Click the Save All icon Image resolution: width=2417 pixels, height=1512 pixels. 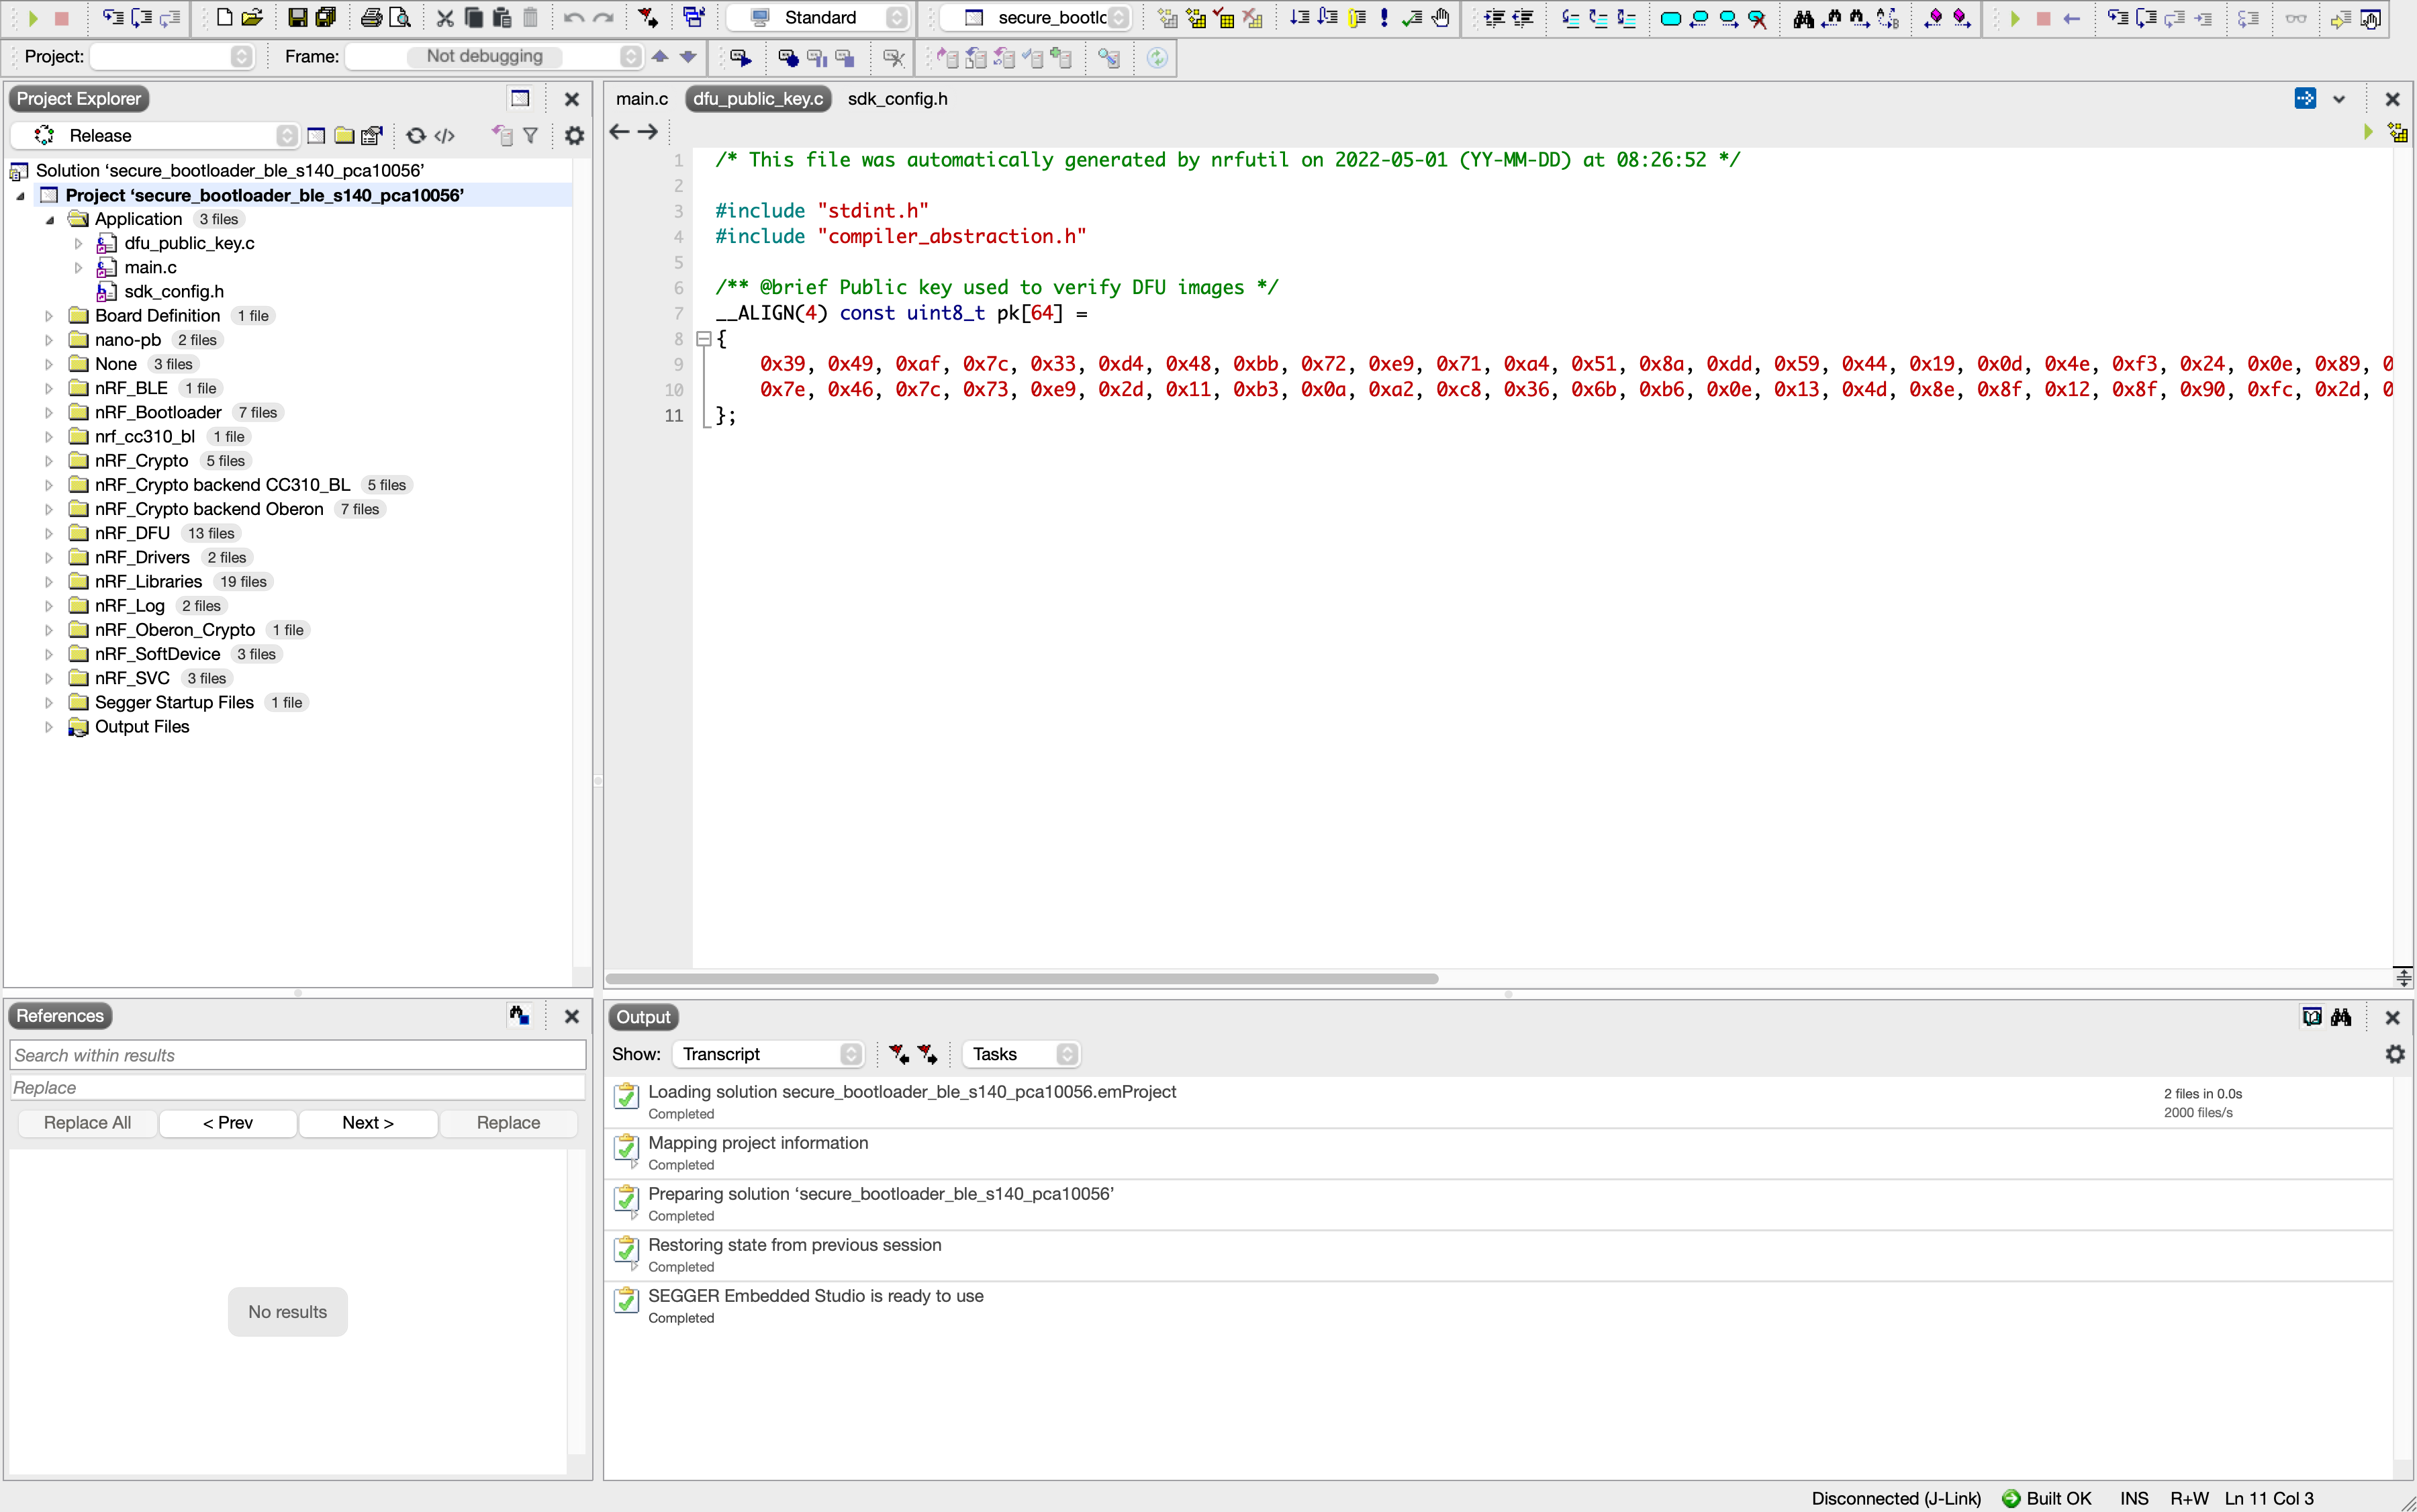[x=326, y=17]
